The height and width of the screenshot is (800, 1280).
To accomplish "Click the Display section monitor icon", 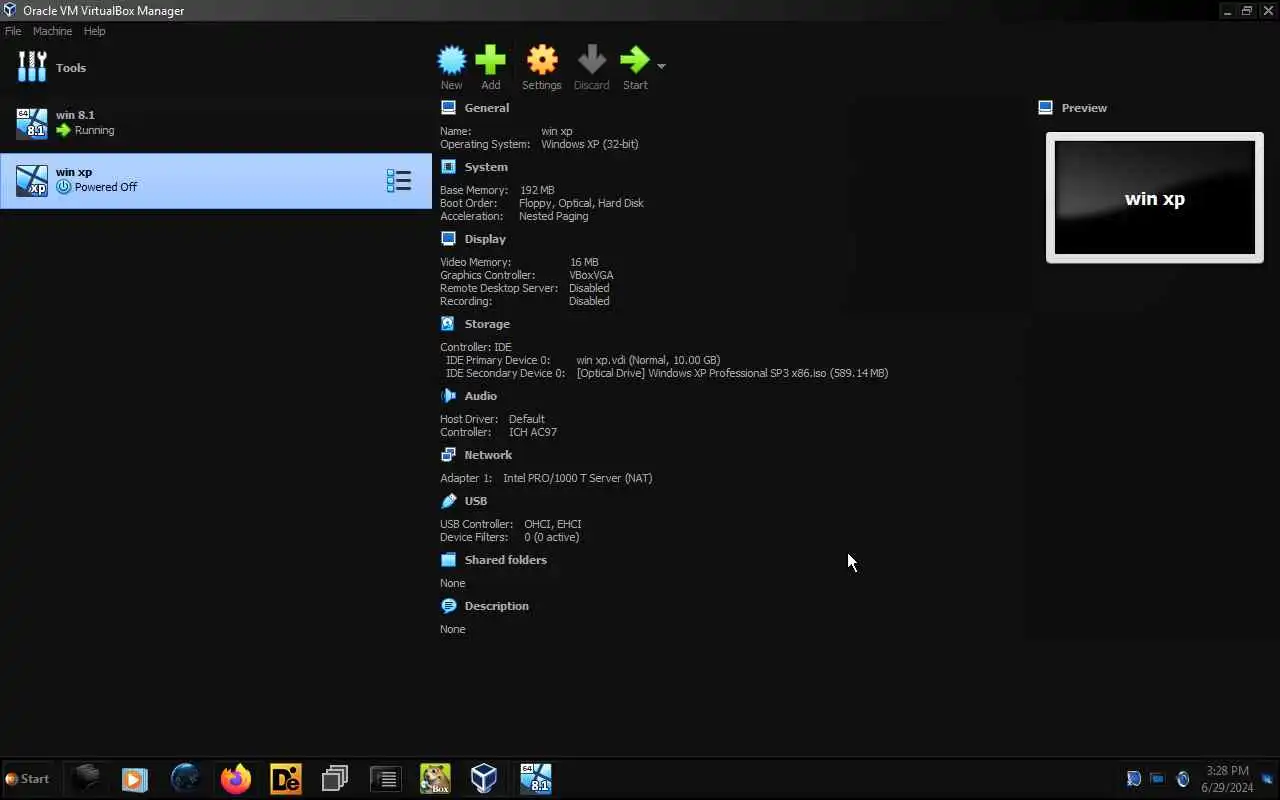I will (x=448, y=239).
